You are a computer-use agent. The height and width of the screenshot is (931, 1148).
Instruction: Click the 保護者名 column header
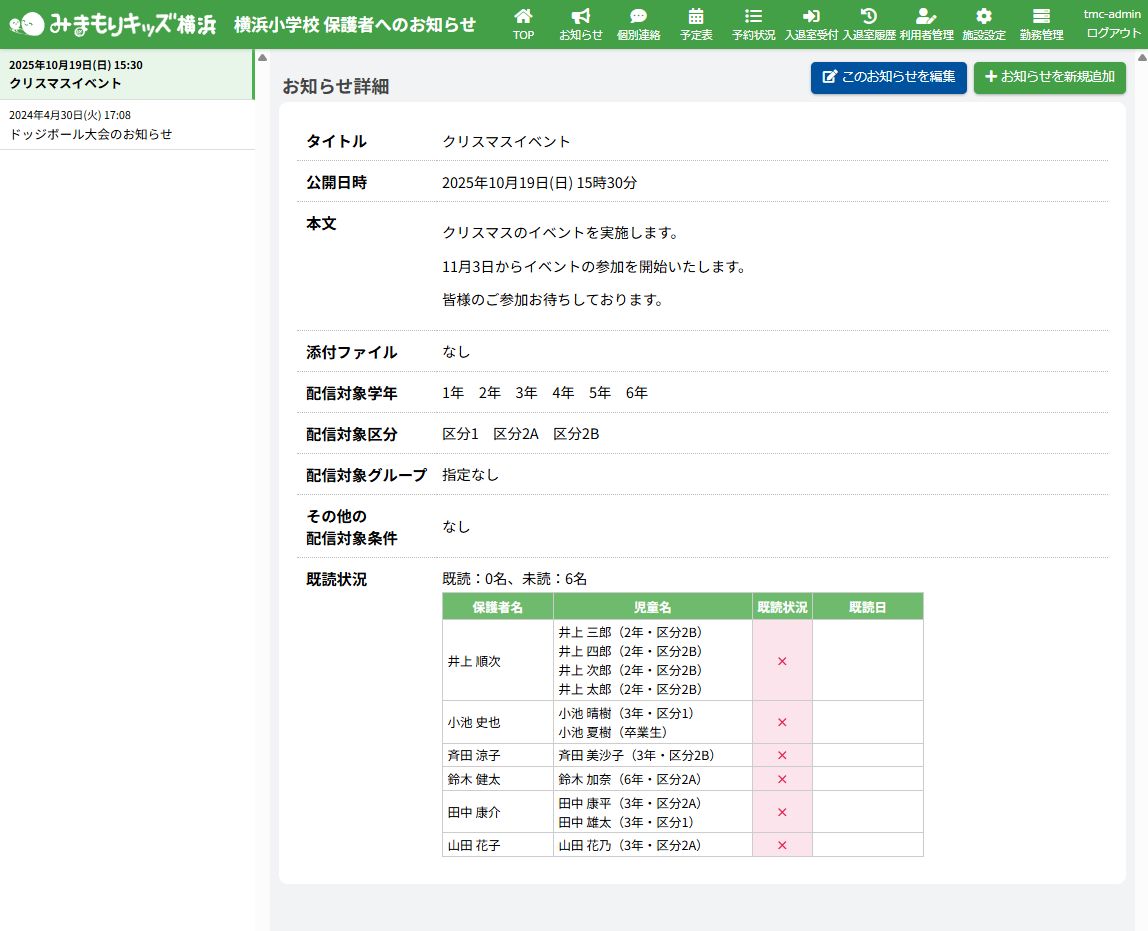[x=497, y=607]
